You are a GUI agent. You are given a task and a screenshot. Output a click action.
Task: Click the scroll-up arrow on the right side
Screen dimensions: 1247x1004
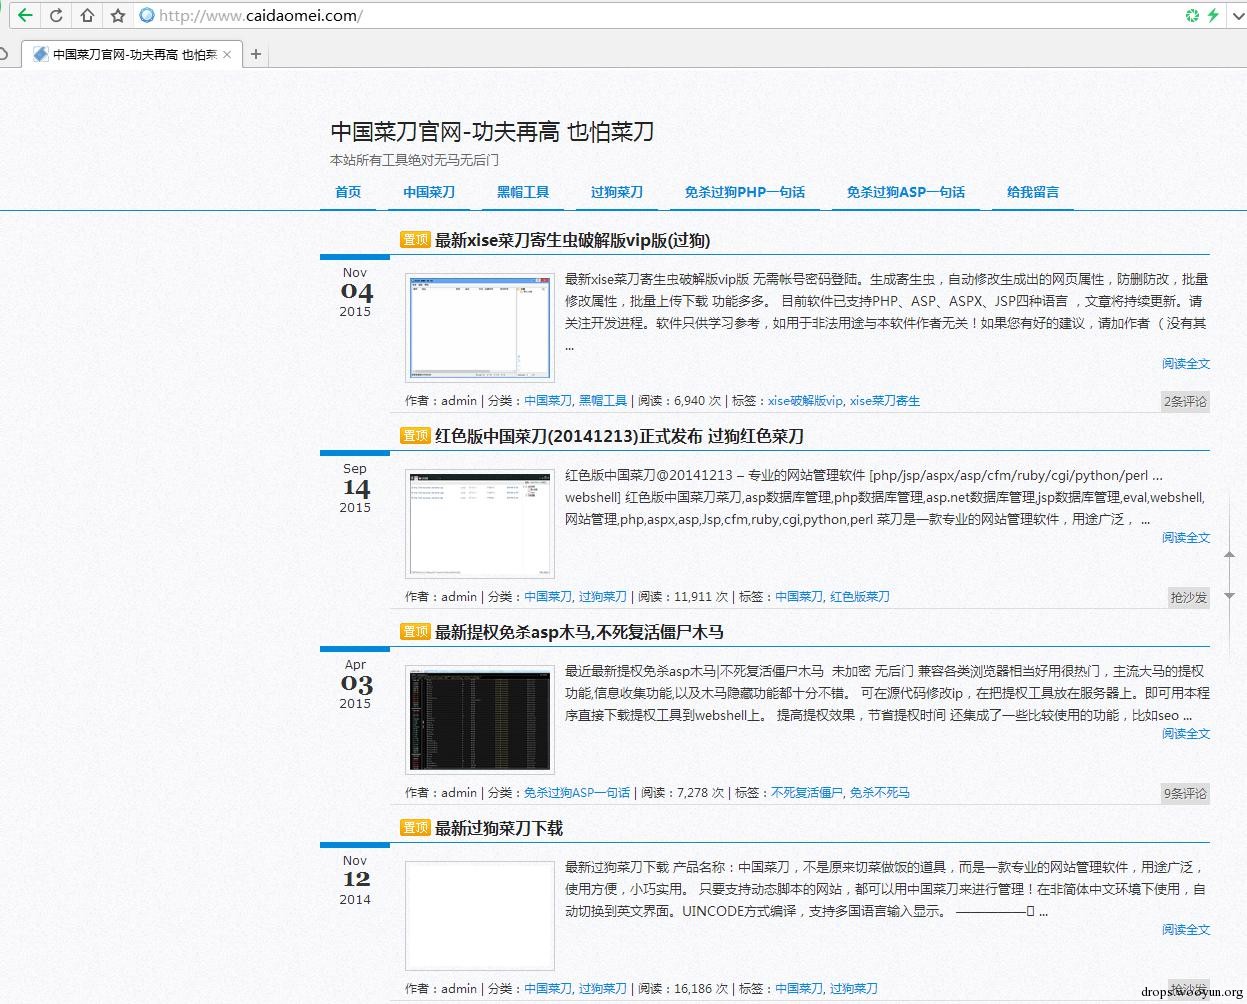[1230, 553]
